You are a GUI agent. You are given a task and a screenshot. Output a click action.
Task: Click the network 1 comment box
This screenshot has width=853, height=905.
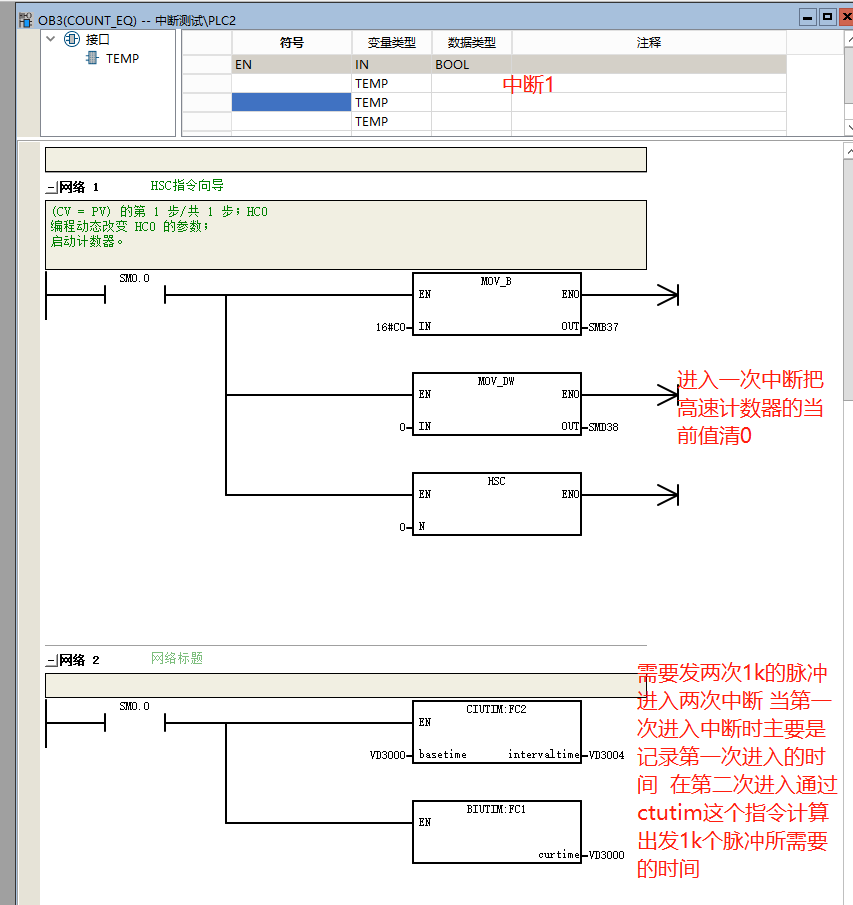point(346,235)
